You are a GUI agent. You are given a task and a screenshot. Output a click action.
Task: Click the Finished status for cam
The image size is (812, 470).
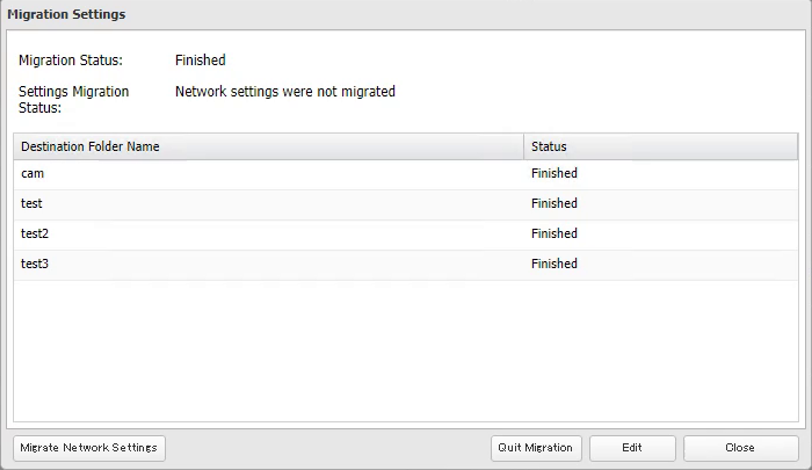tap(554, 174)
